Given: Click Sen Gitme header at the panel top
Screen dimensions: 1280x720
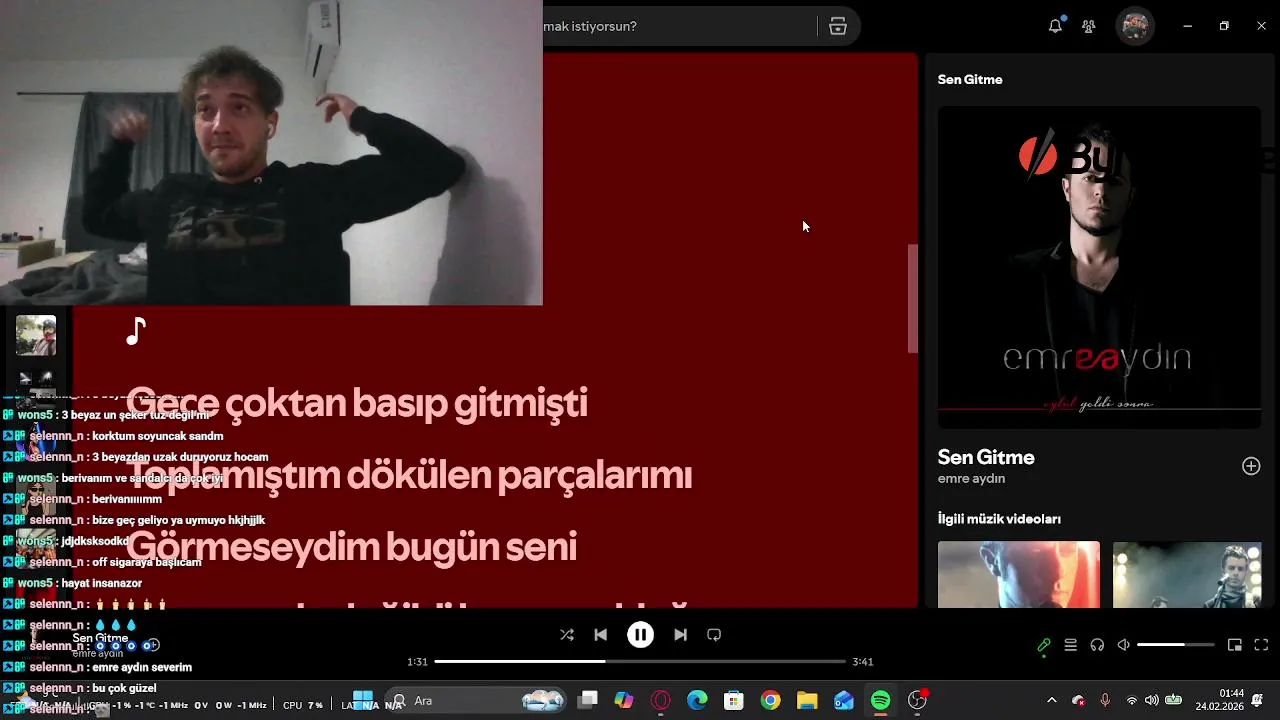Looking at the screenshot, I should tap(970, 80).
